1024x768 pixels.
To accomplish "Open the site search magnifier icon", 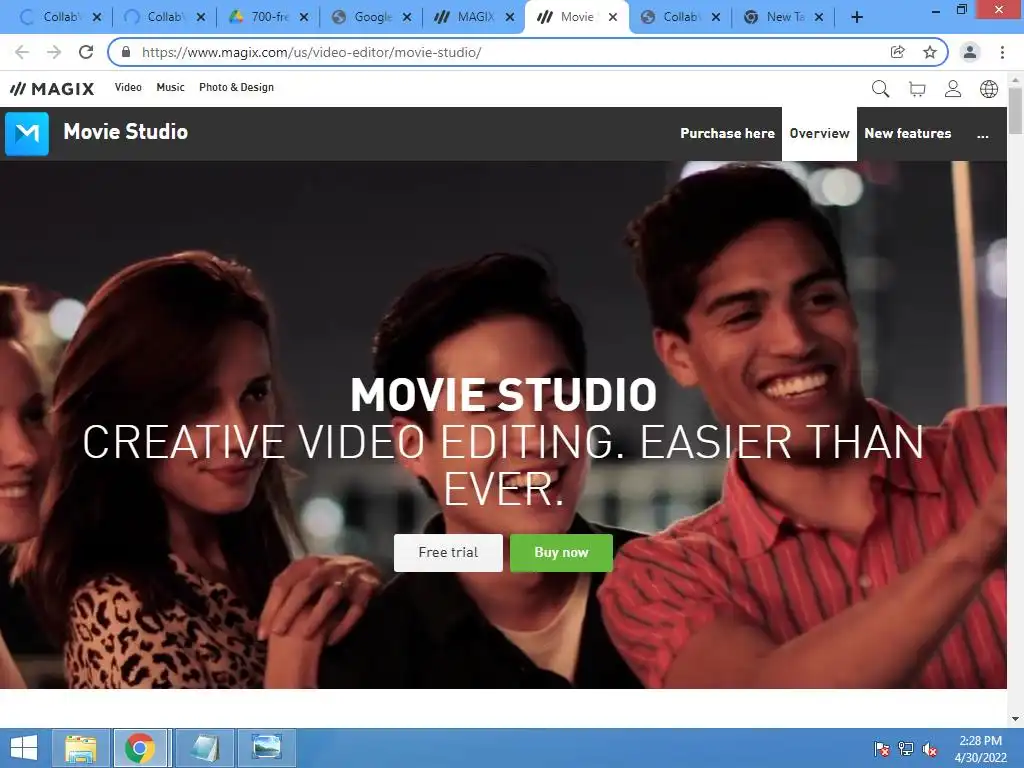I will tap(880, 89).
